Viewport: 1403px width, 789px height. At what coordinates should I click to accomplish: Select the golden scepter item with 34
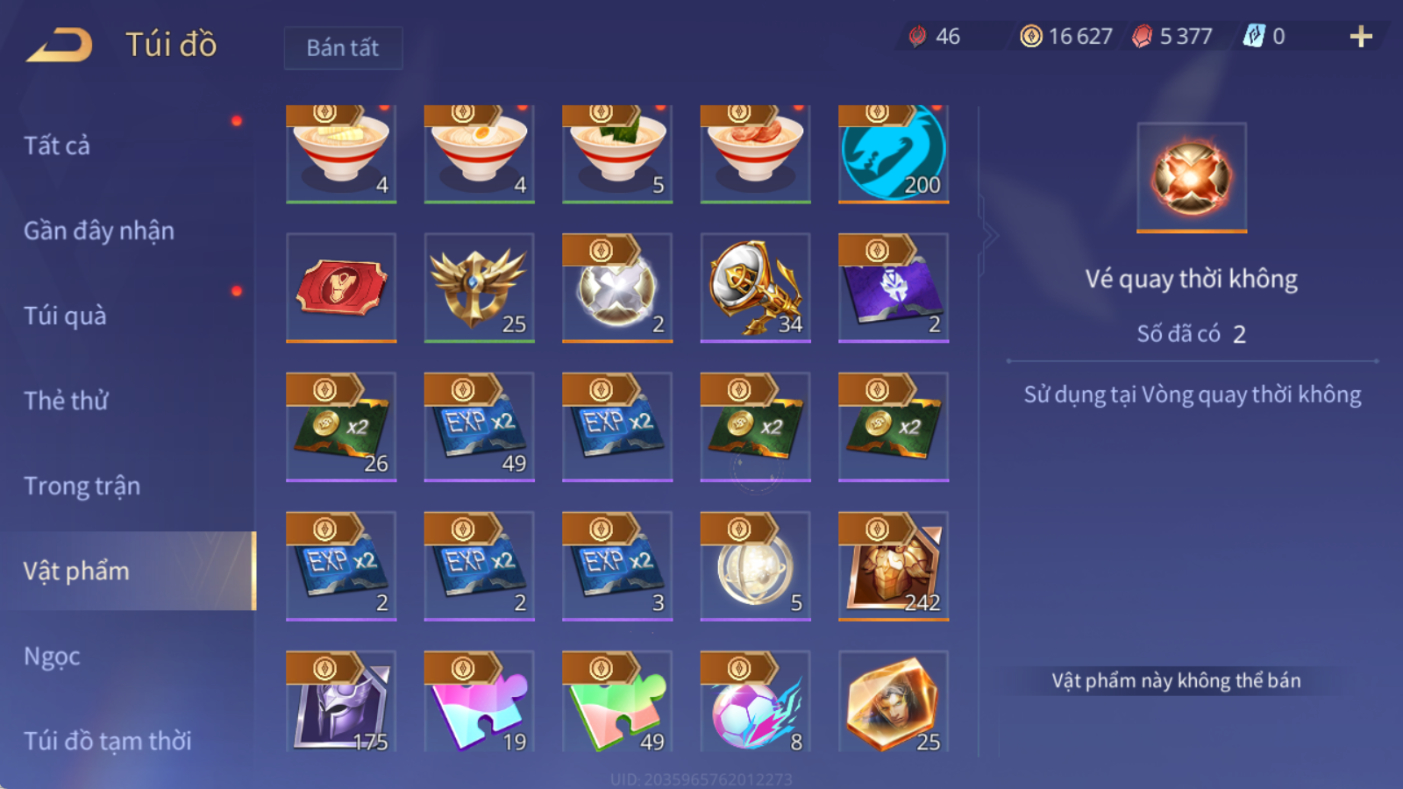[x=755, y=288]
